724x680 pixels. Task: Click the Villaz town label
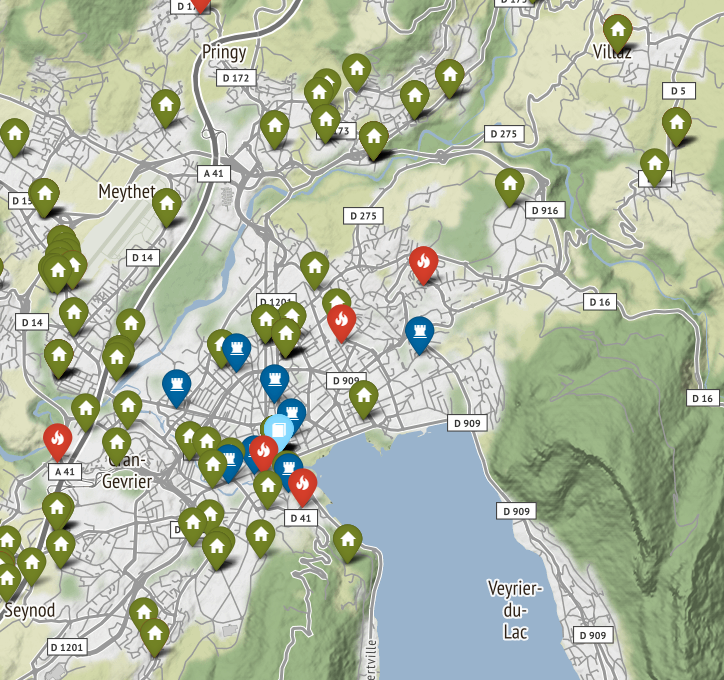click(612, 52)
